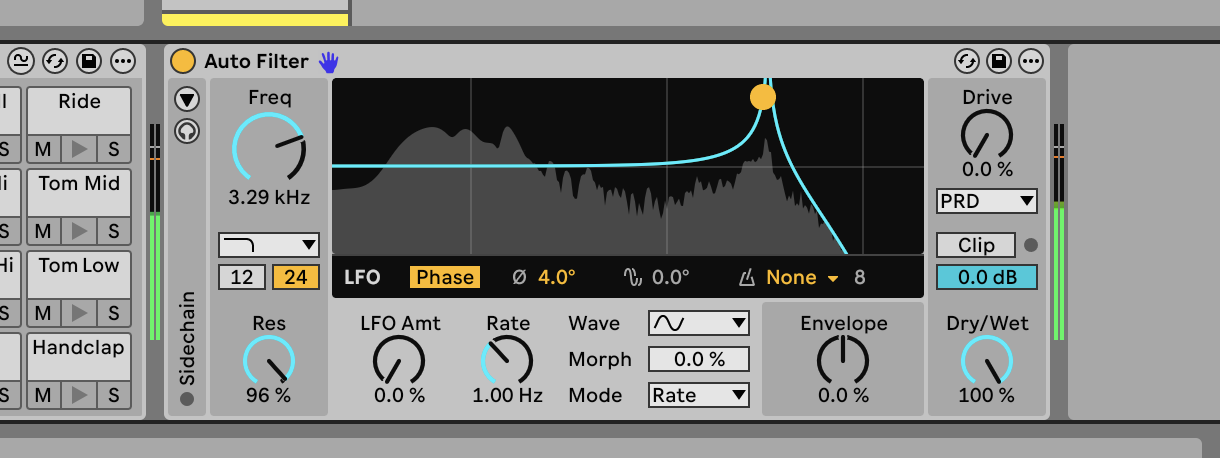
Task: Click the Rate knob
Action: point(508,360)
